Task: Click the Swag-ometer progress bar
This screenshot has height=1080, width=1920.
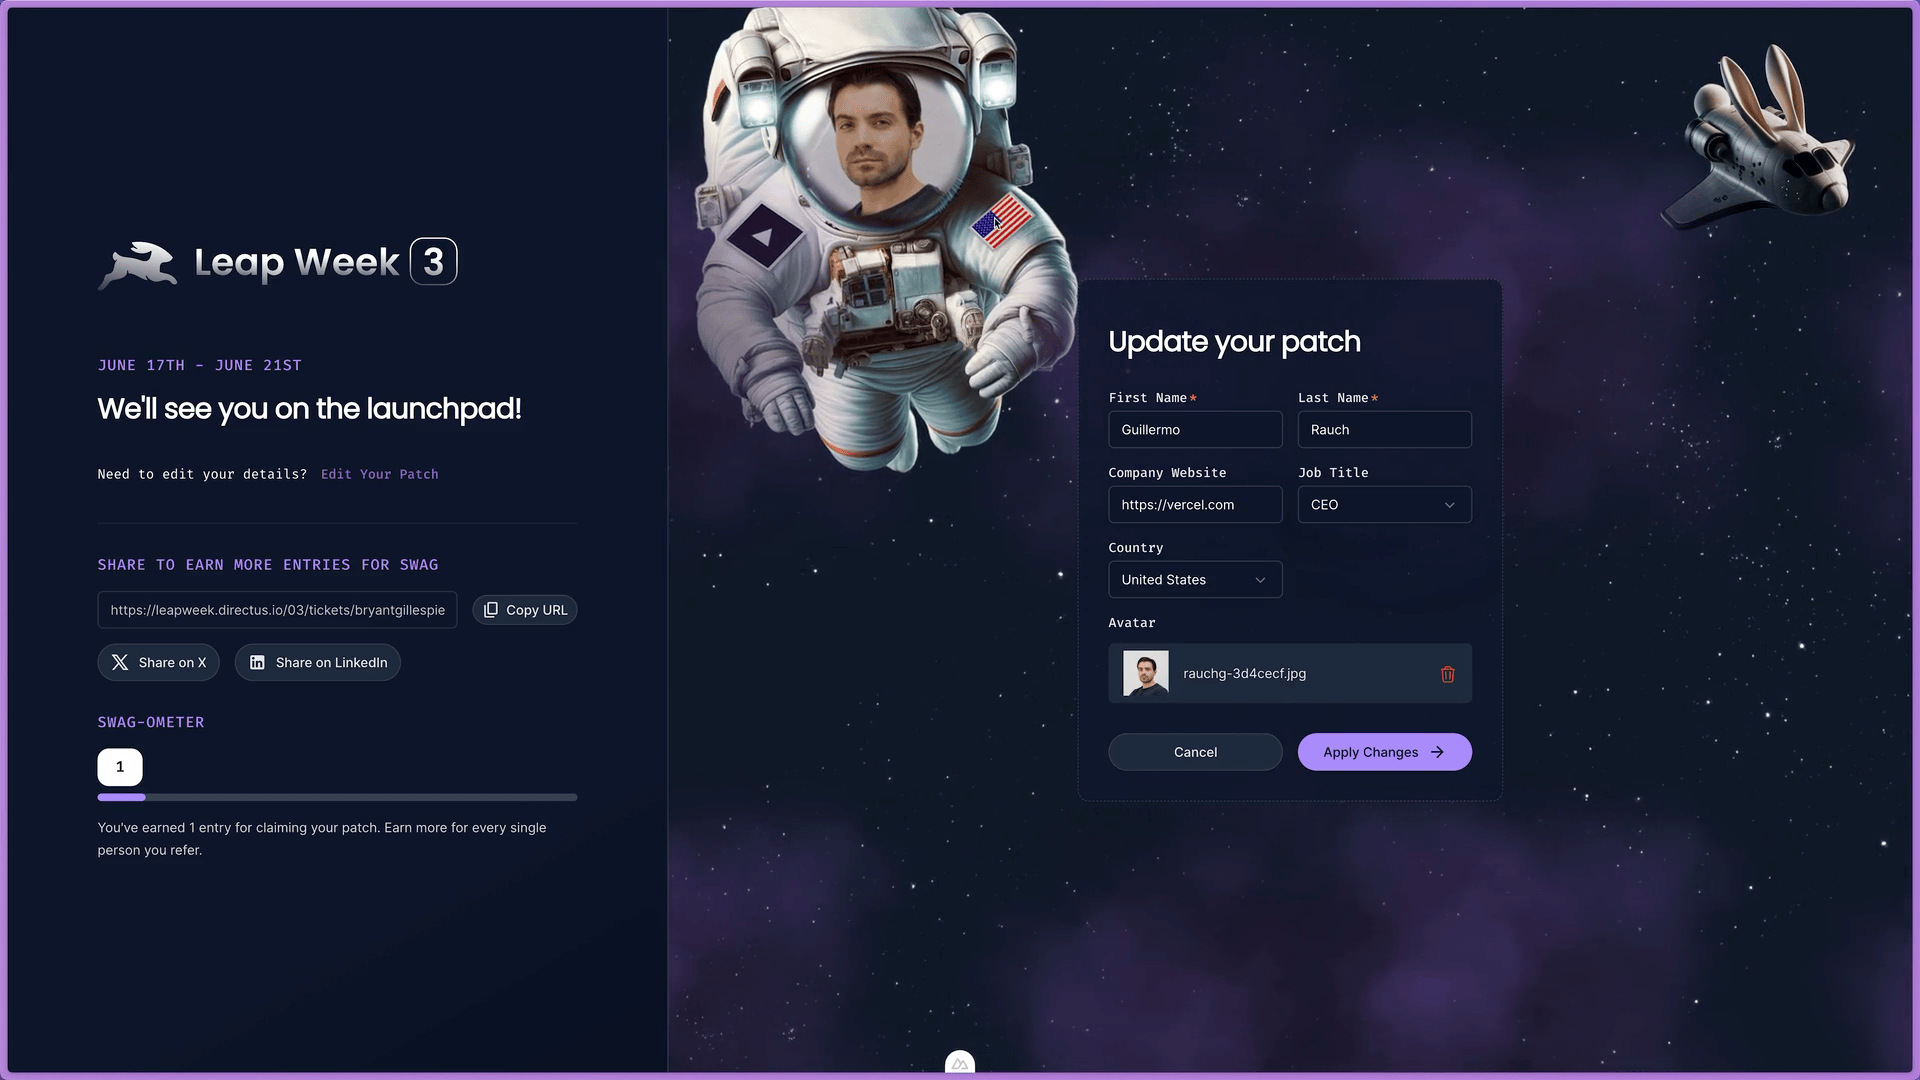Action: [x=337, y=797]
